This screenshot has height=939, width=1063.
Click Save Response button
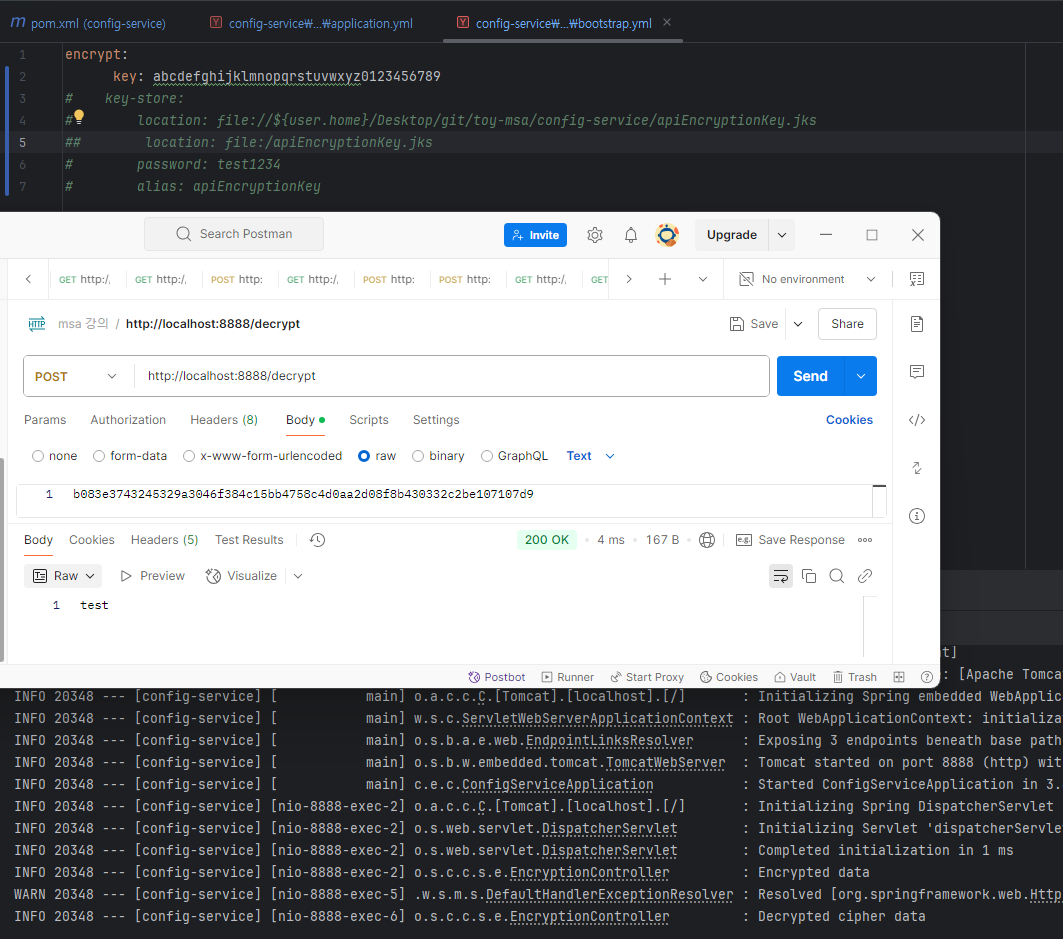[x=790, y=540]
